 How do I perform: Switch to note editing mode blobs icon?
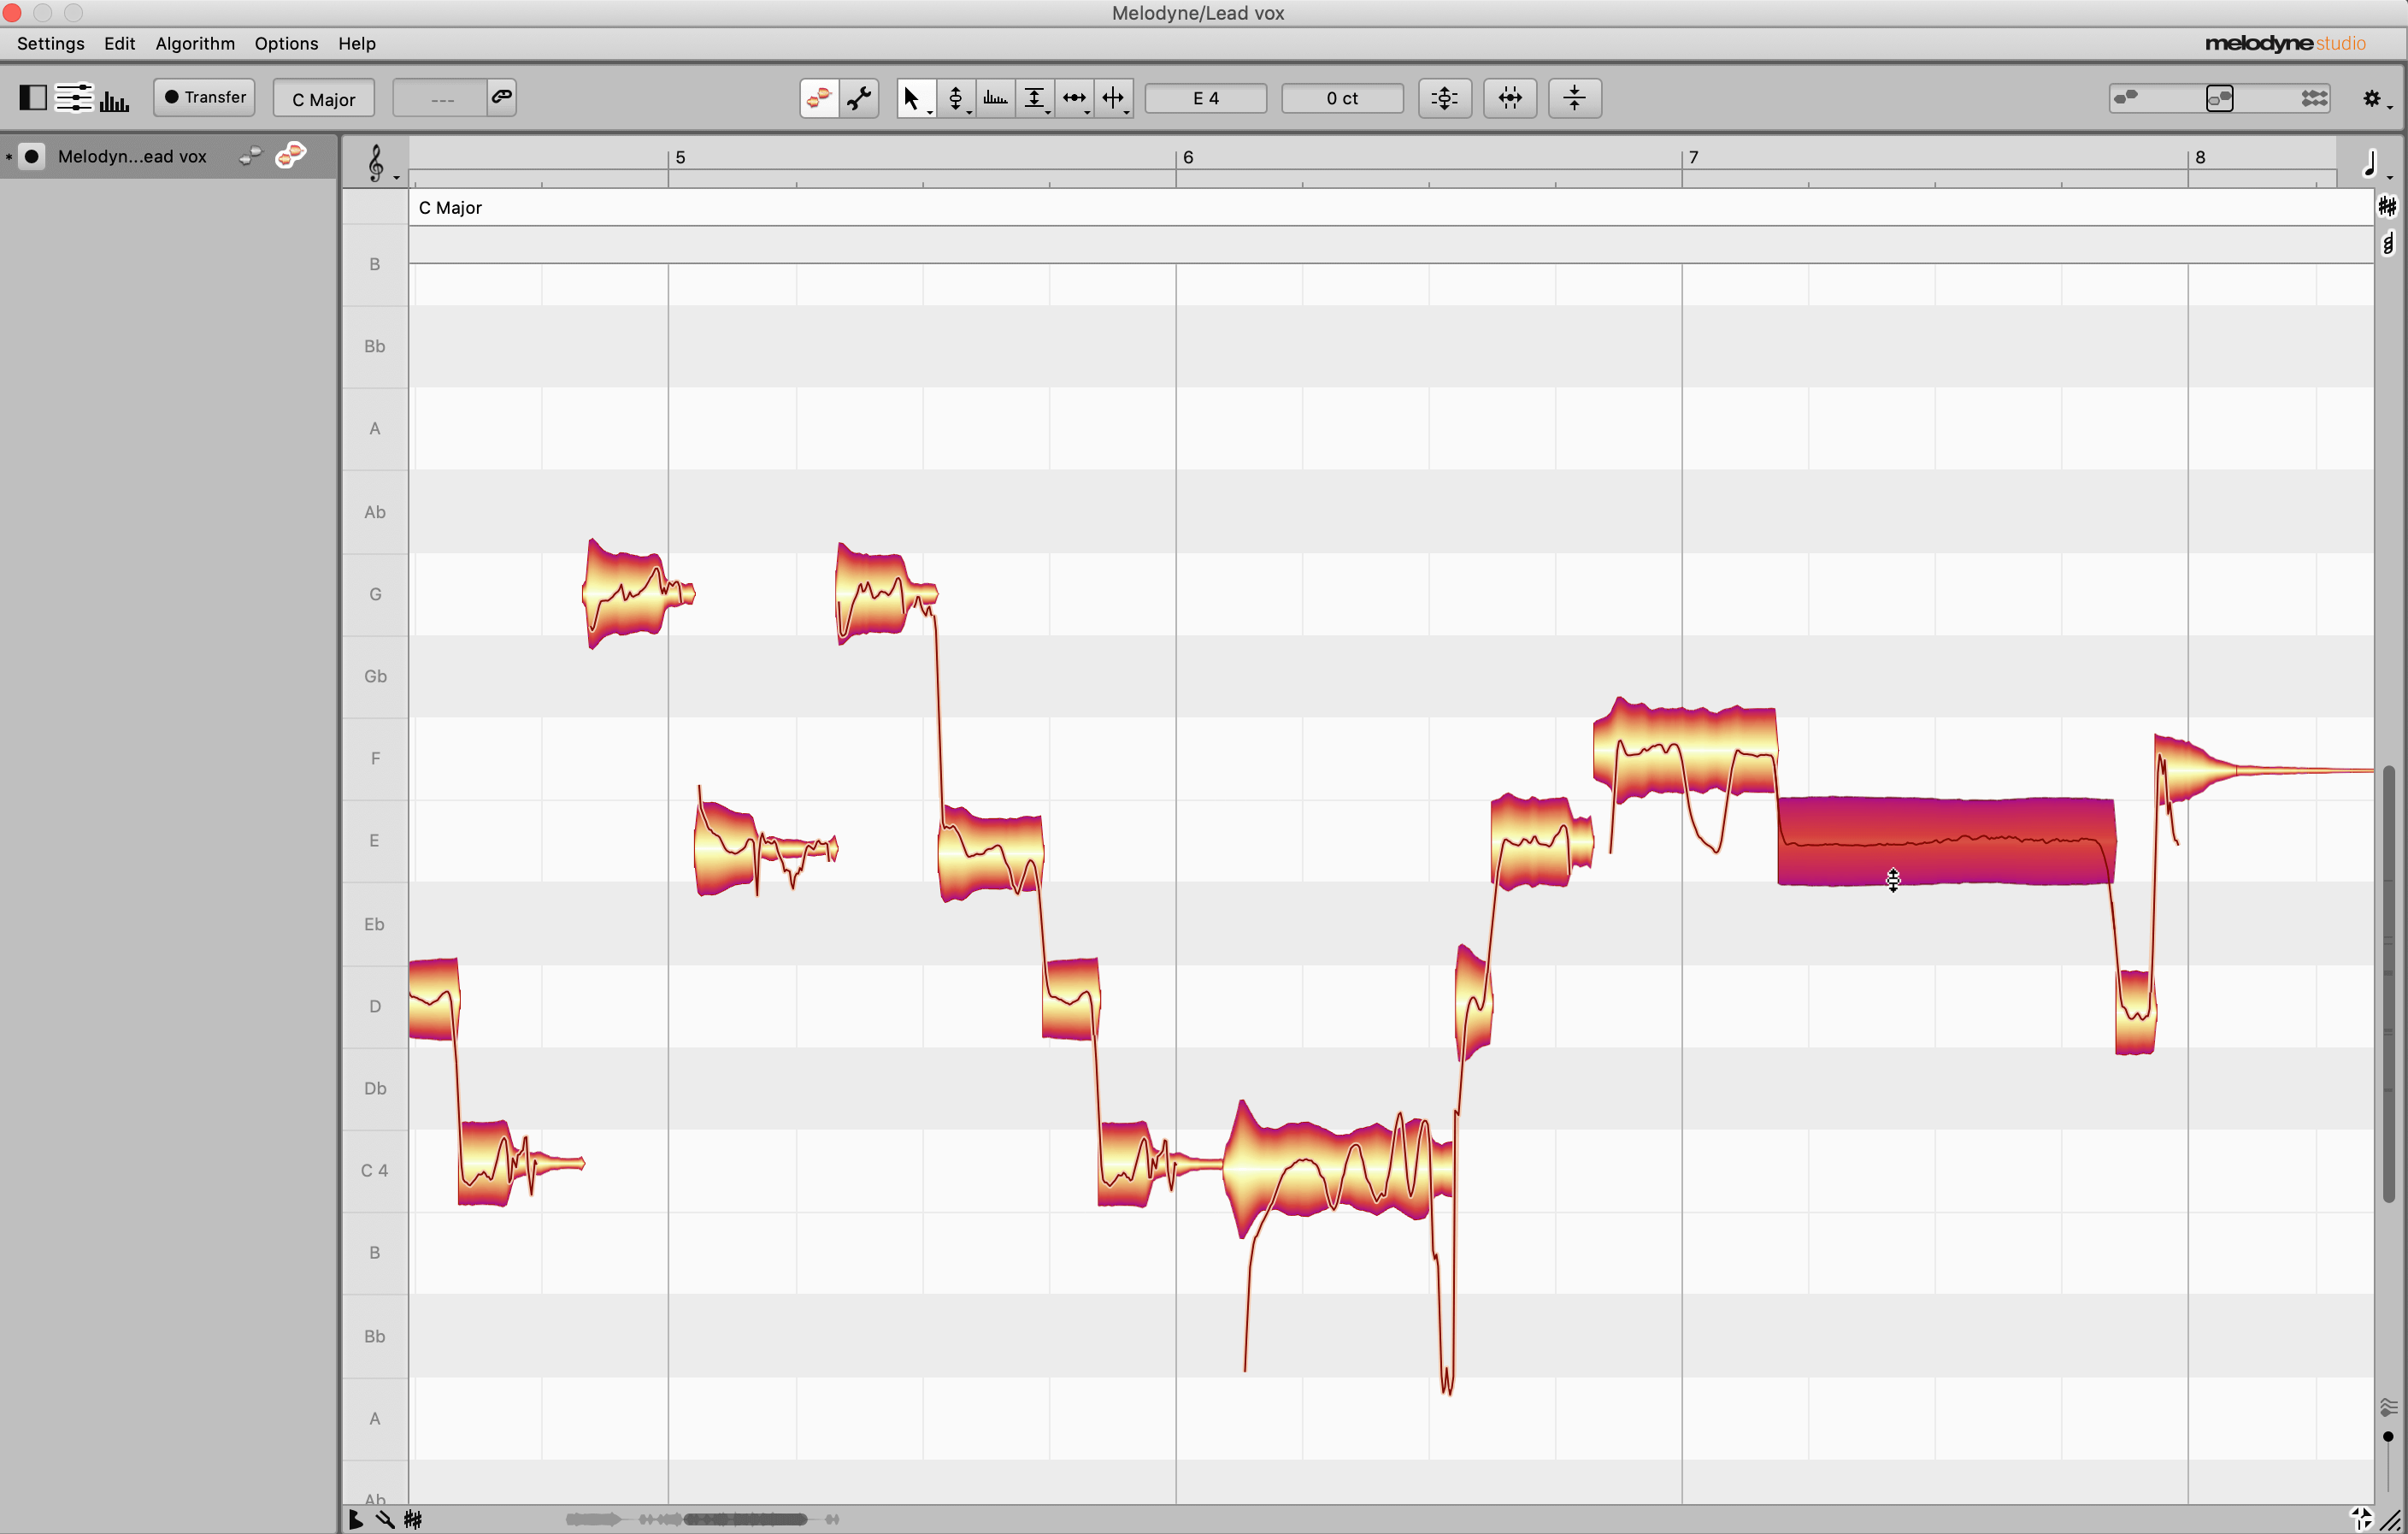[x=819, y=98]
